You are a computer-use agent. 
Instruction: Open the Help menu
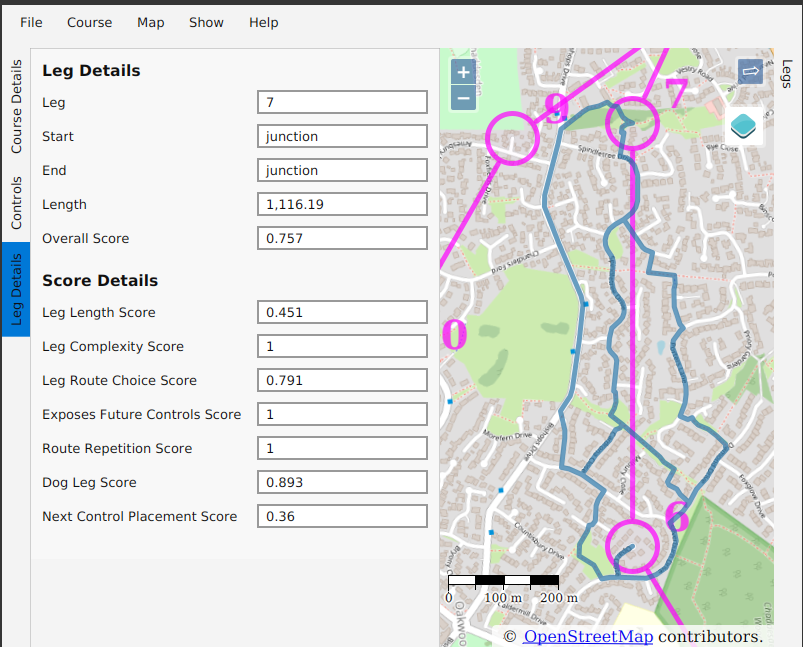pyautogui.click(x=264, y=22)
